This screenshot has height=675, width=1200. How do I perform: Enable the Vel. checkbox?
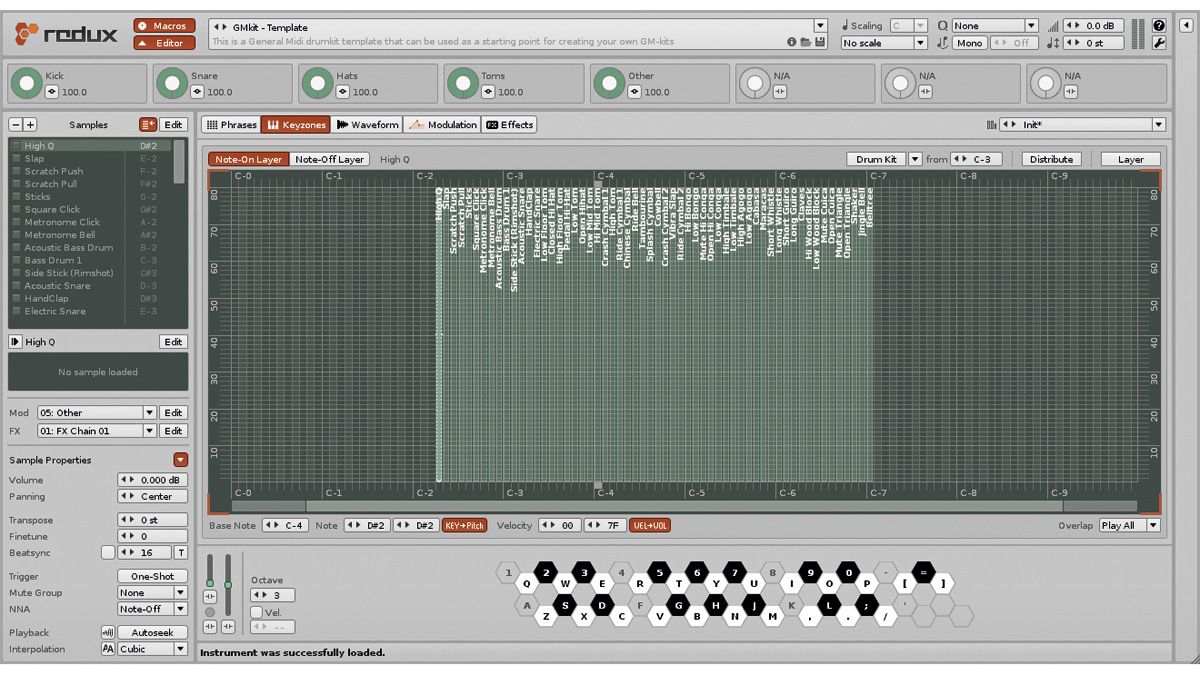(257, 612)
